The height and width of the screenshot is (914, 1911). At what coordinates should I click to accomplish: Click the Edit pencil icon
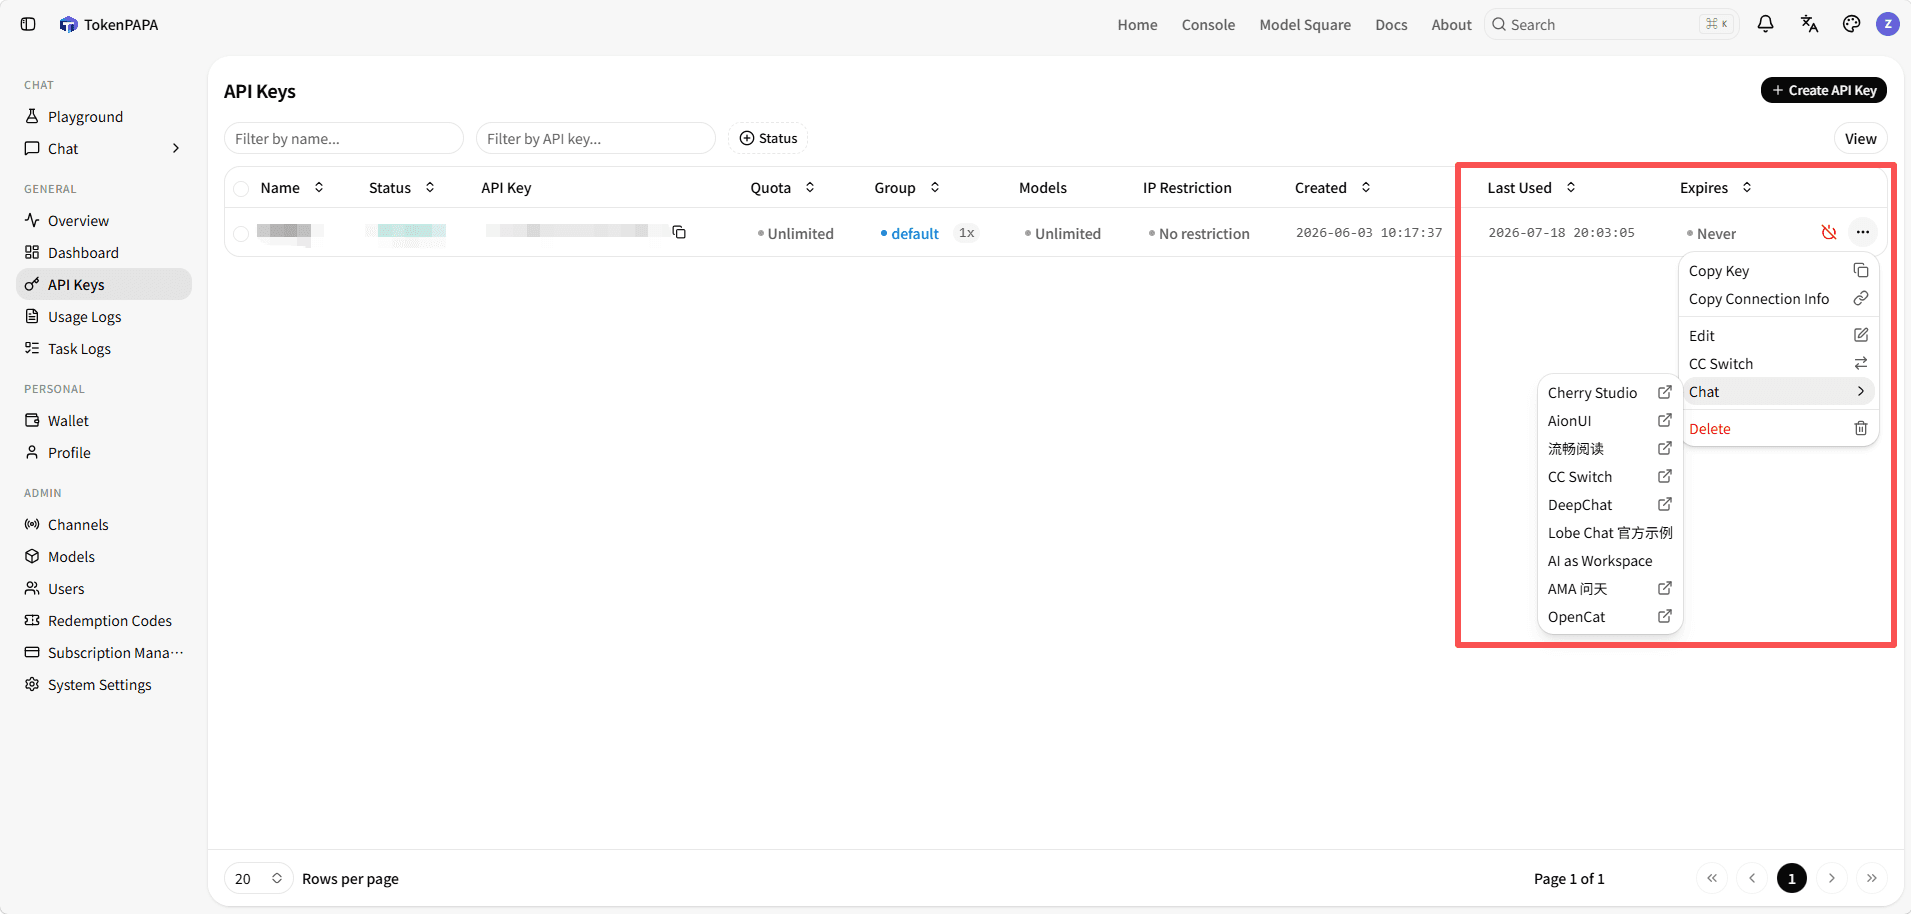[1861, 335]
